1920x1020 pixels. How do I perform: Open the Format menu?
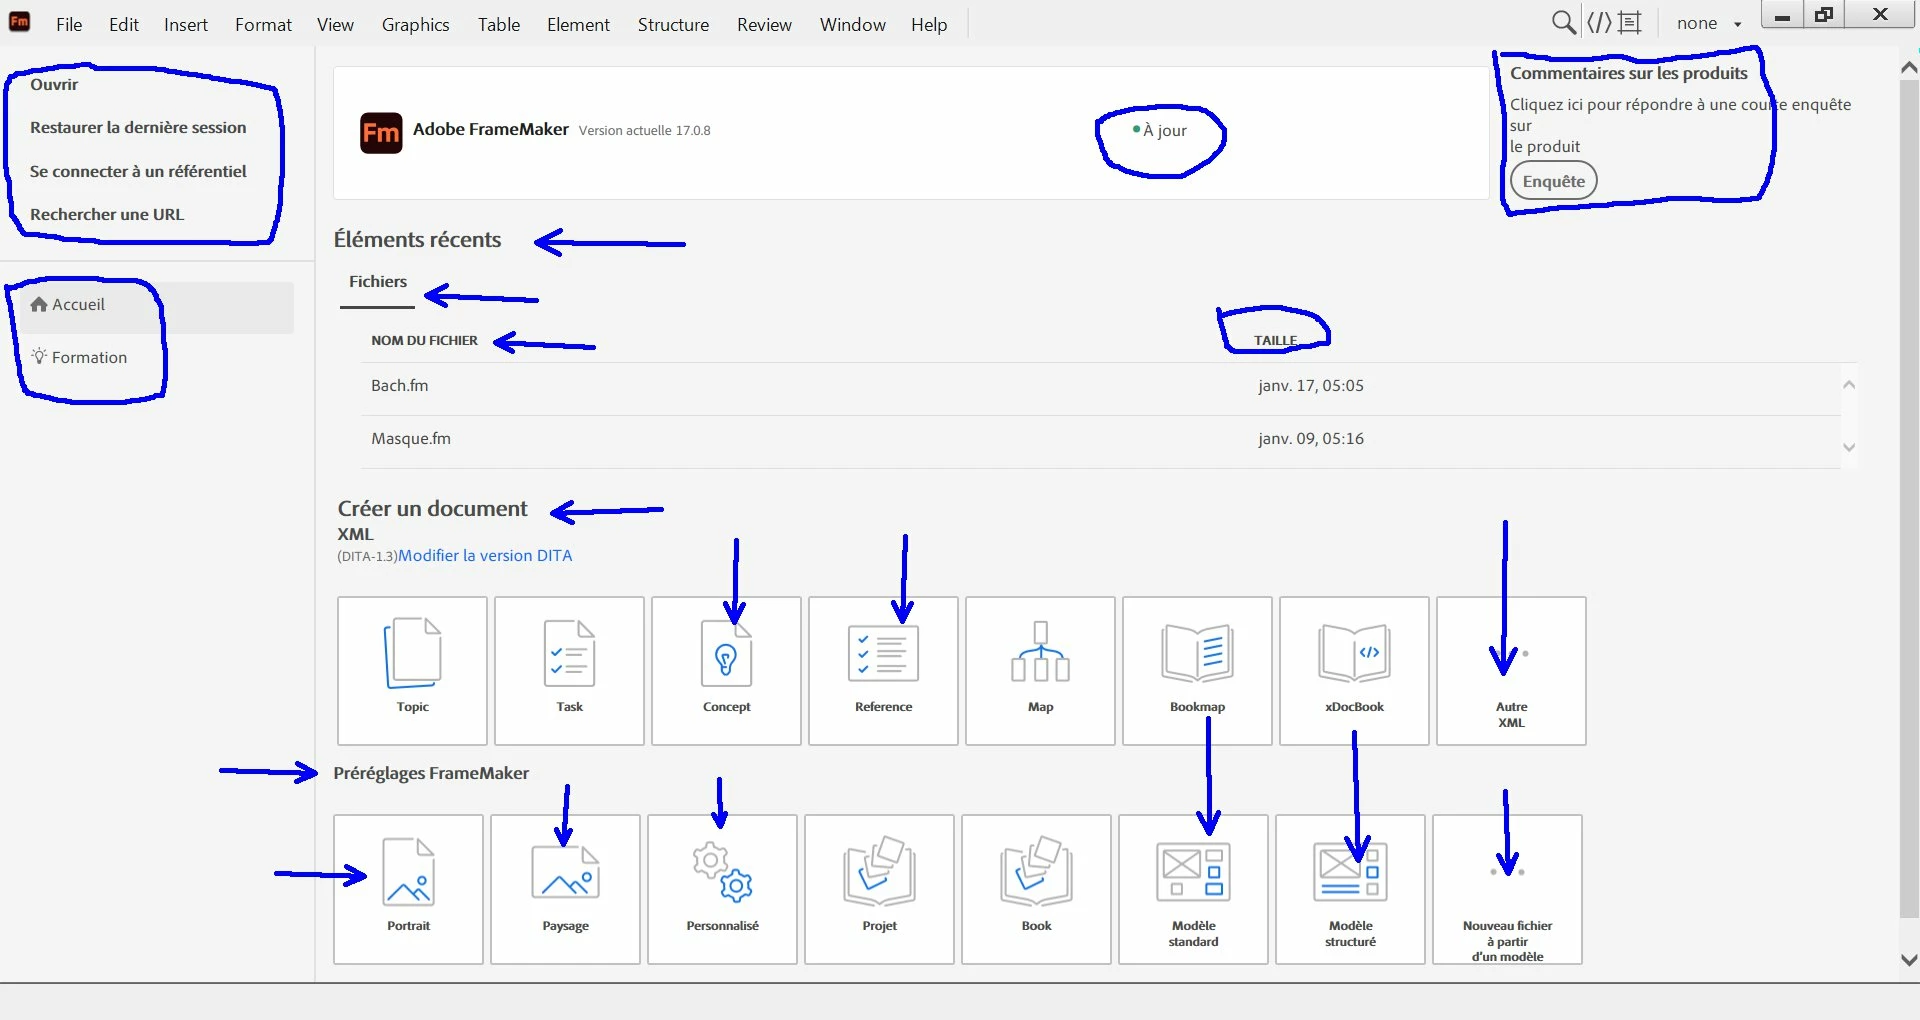tap(263, 24)
